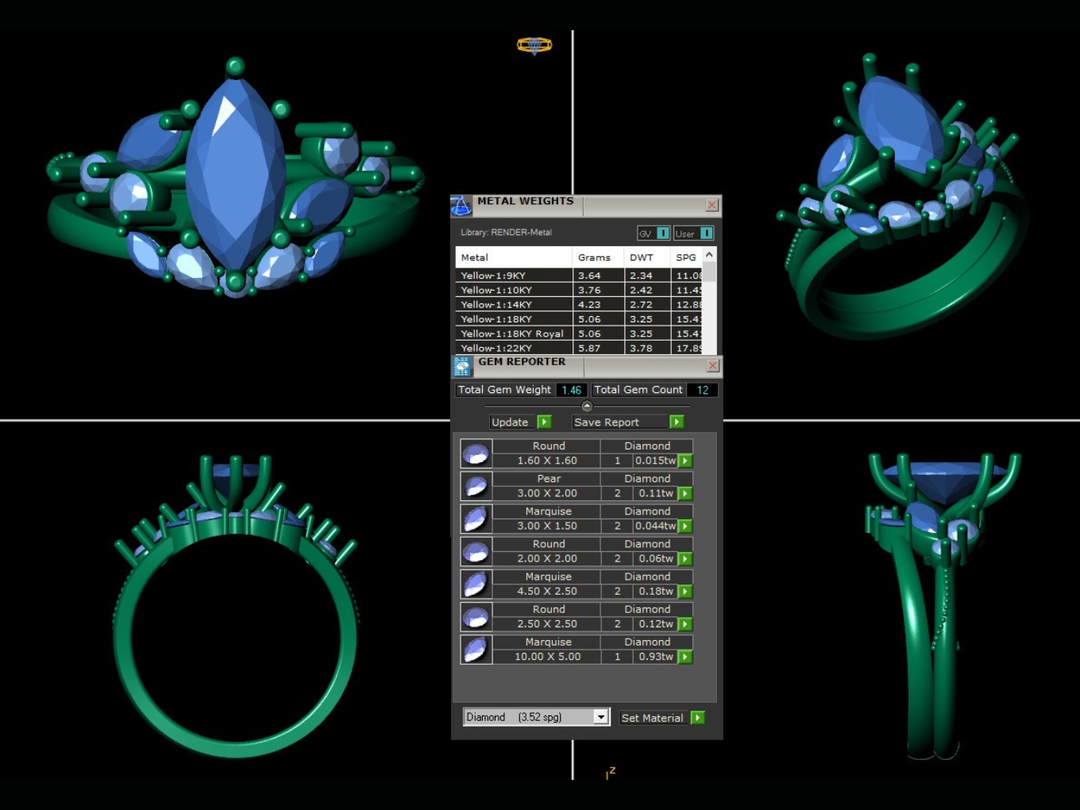Click the small ring icon at viewport top
Image resolution: width=1080 pixels, height=810 pixels.
(x=534, y=45)
